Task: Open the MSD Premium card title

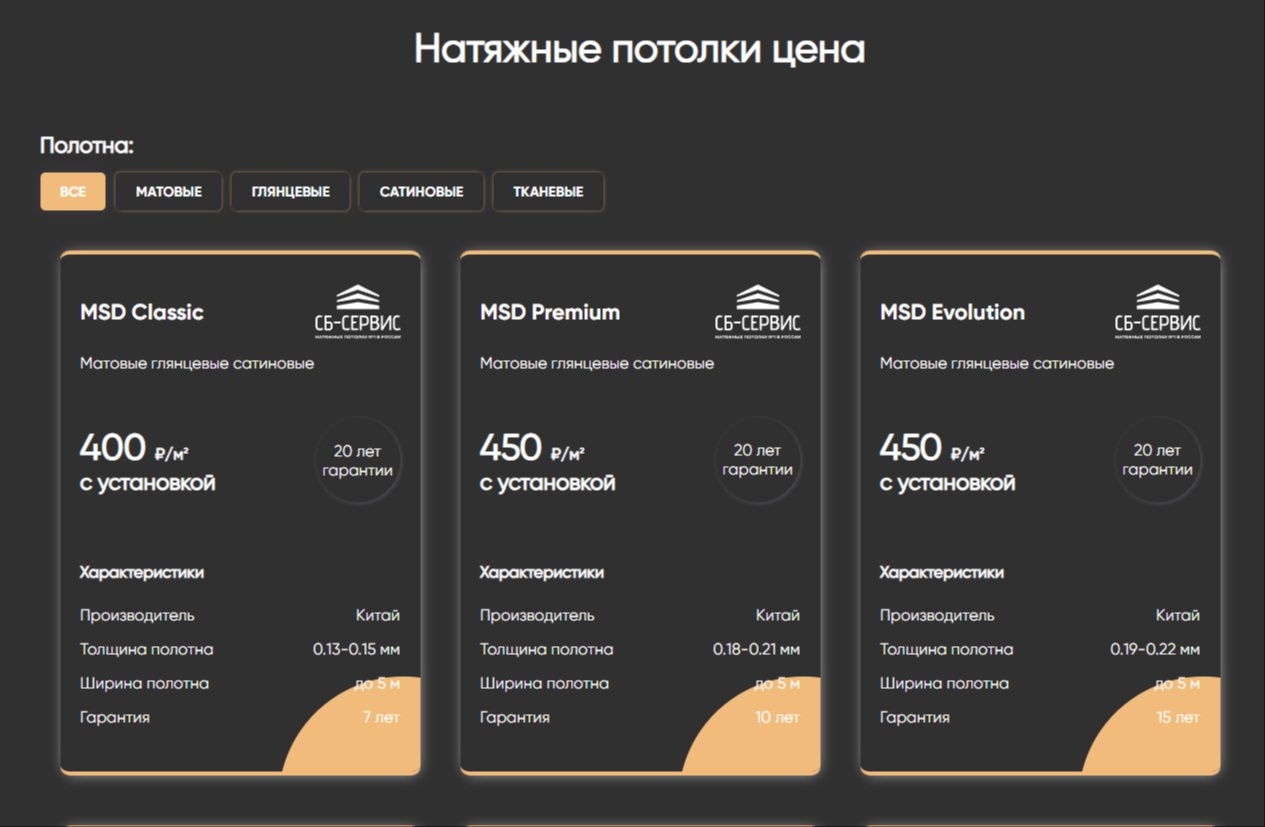Action: click(x=550, y=312)
